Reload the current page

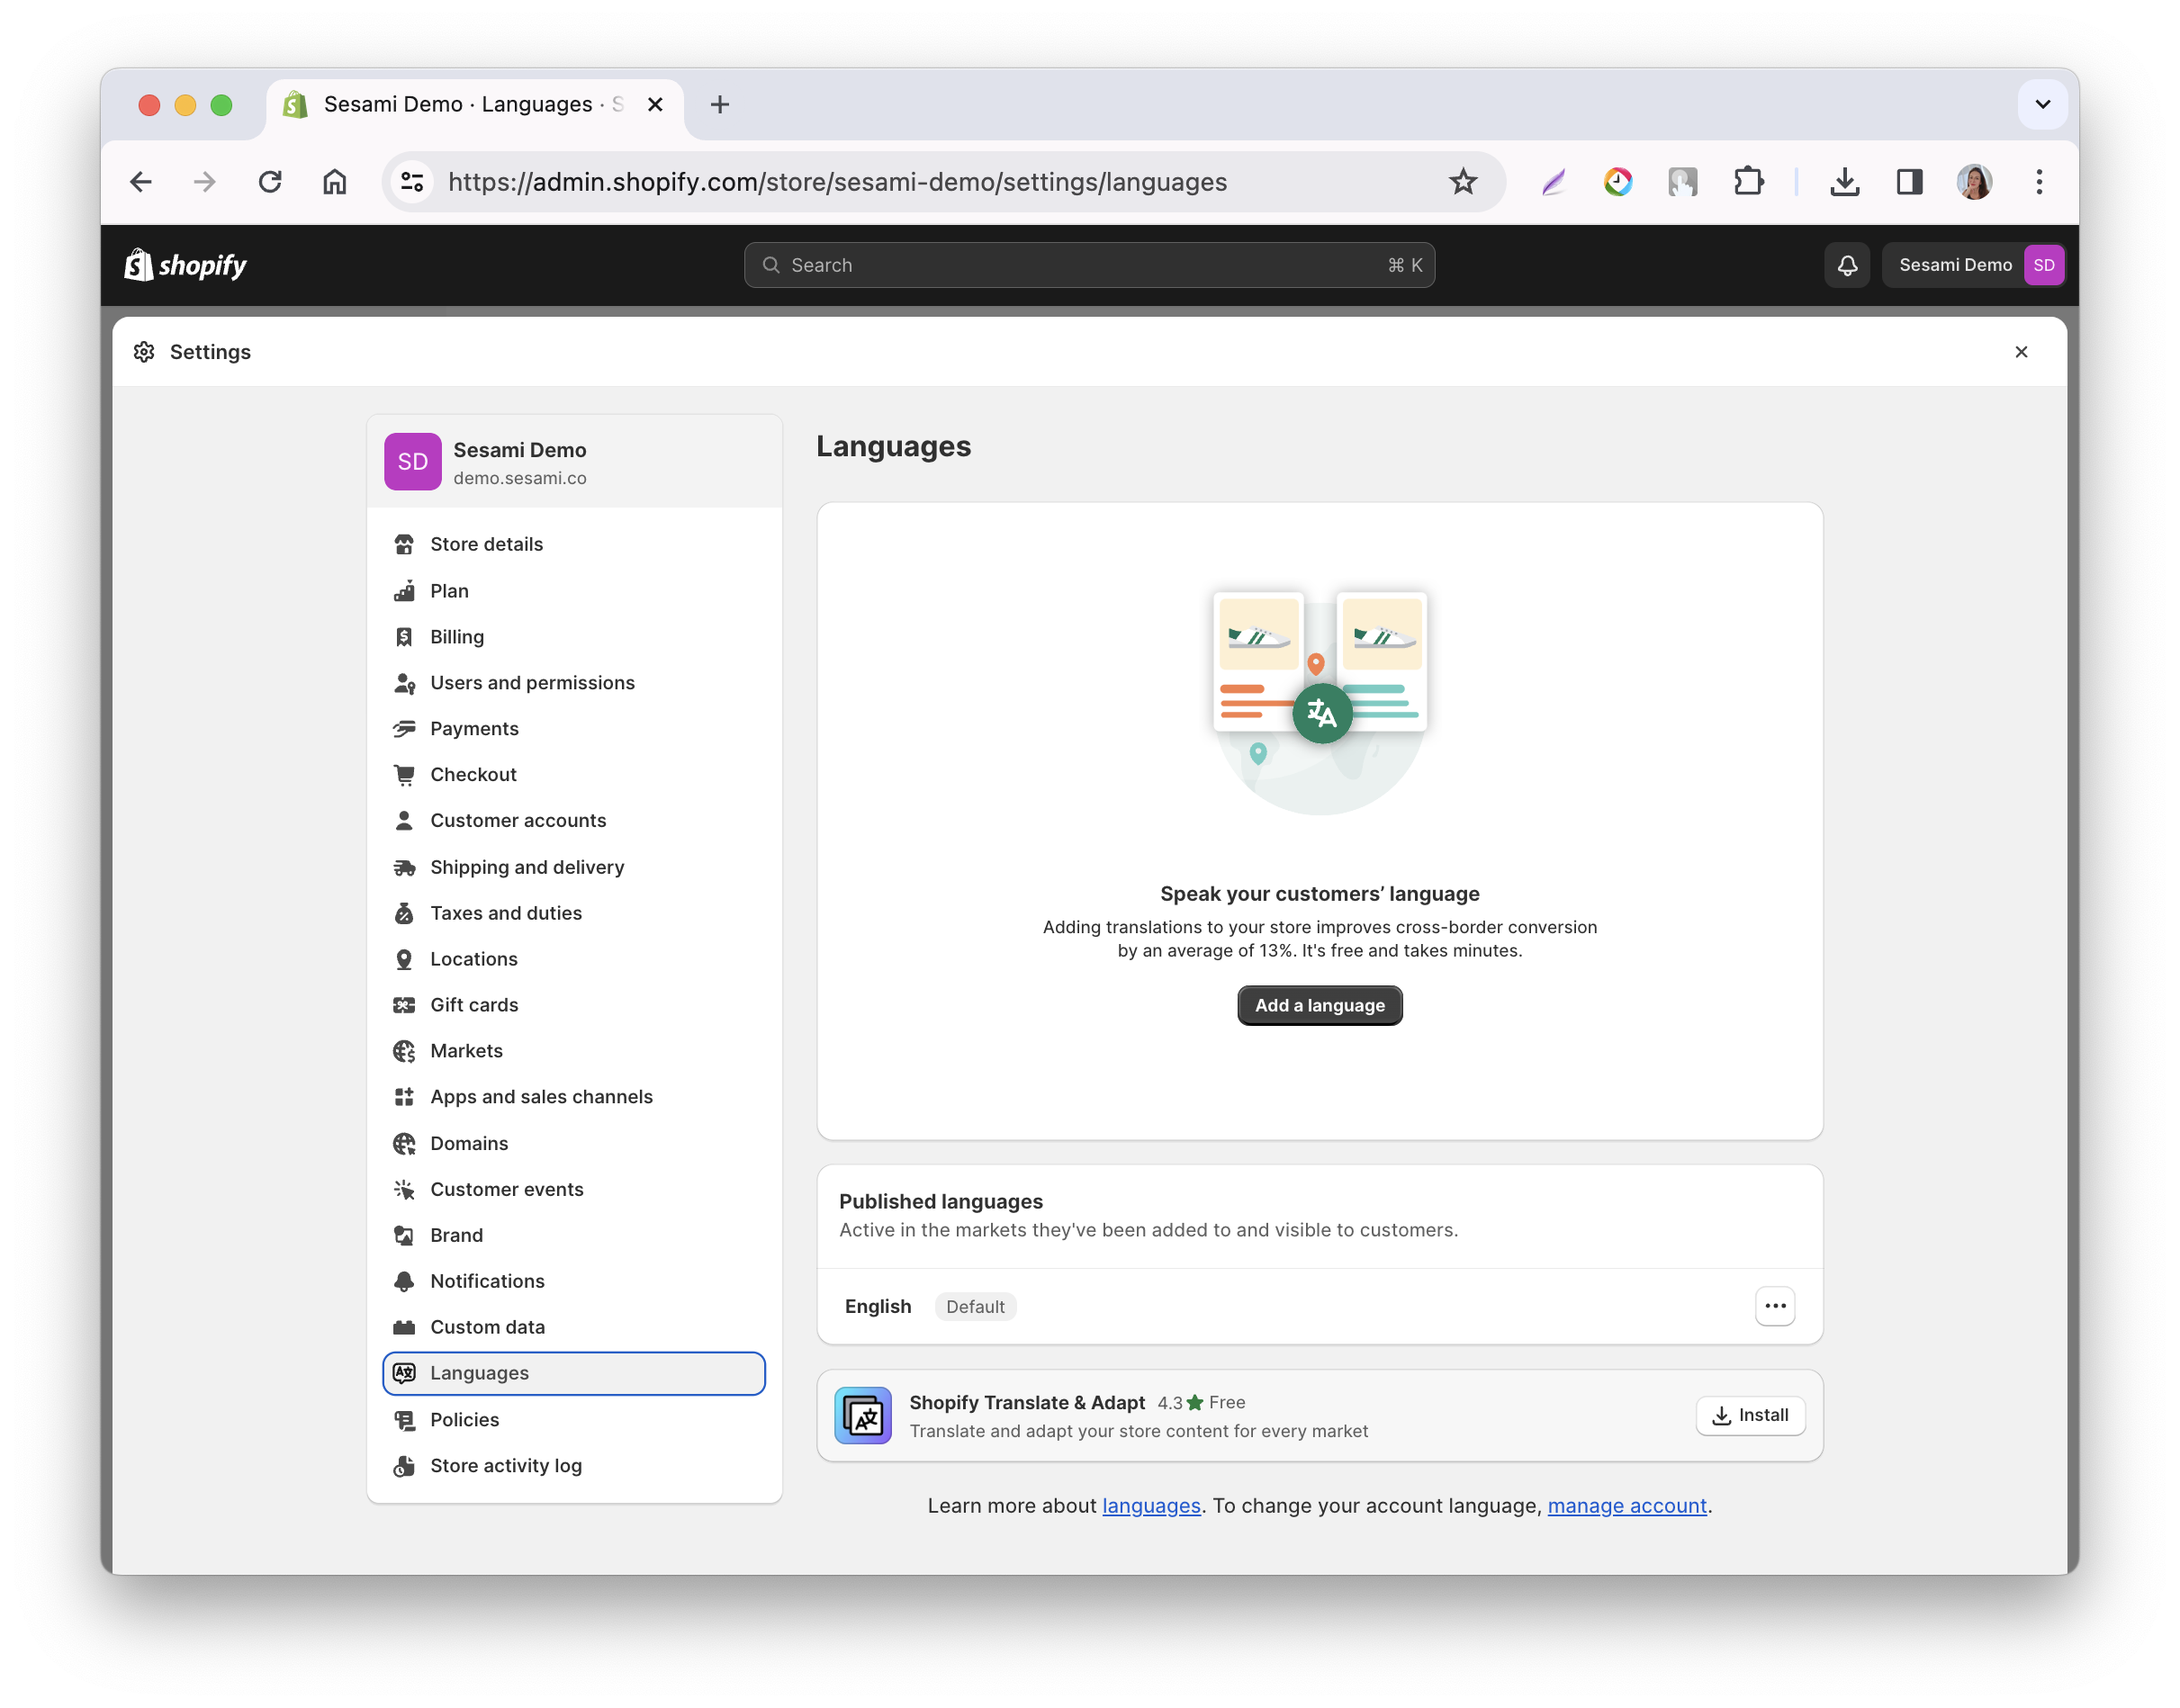(270, 182)
